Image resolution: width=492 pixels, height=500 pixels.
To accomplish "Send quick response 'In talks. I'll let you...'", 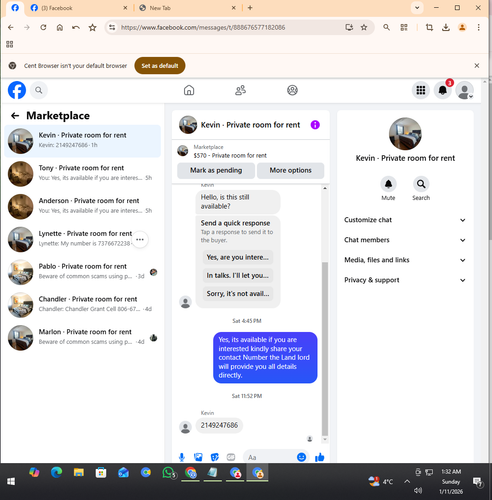I will coord(238,275).
